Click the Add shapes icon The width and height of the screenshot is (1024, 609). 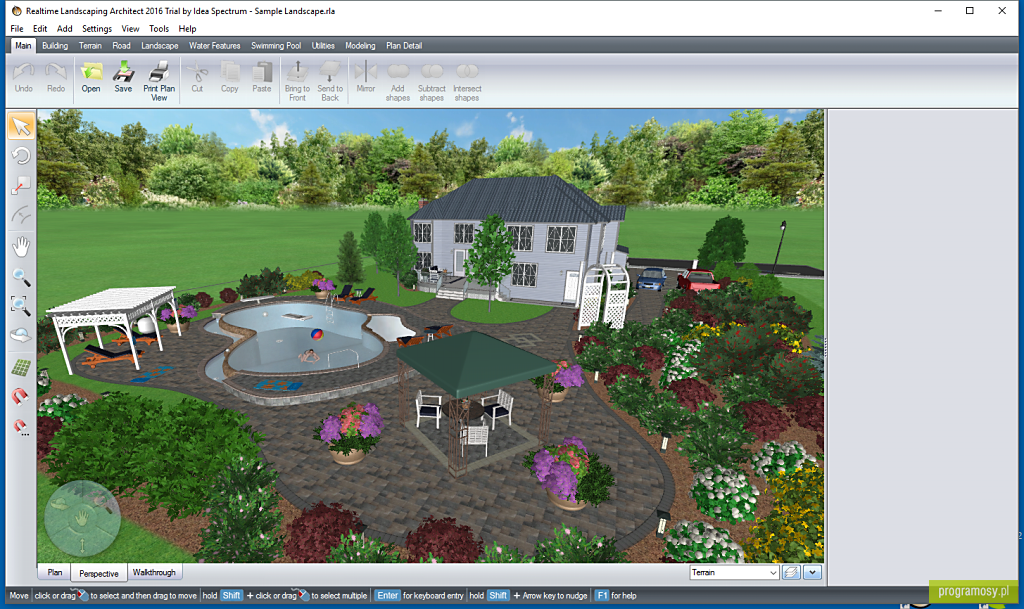click(398, 82)
